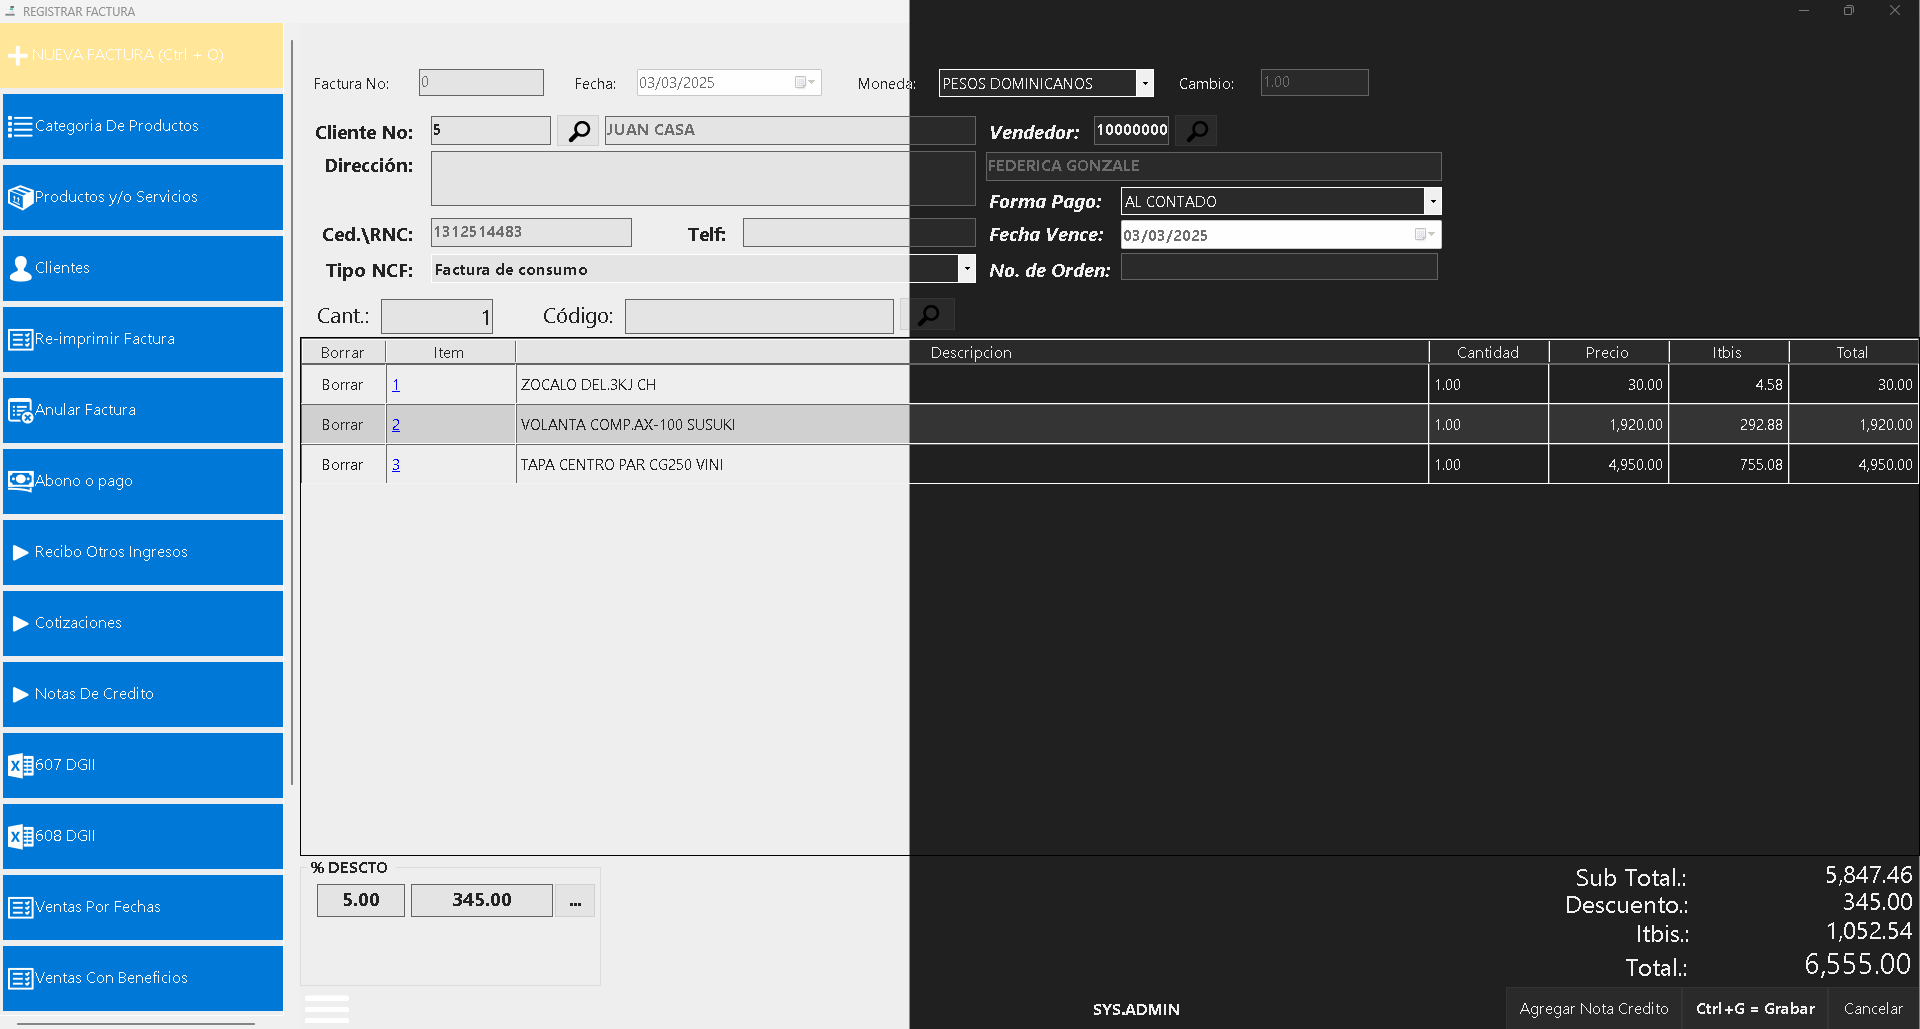The width and height of the screenshot is (1920, 1029).
Task: Open the Fecha calendar picker icon
Action: click(x=804, y=83)
